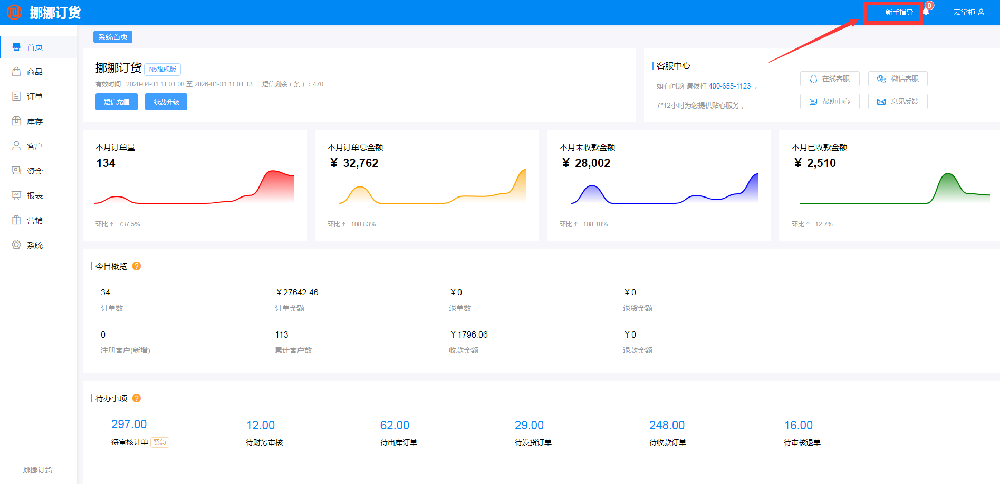Click the 挪挪订货 logo in header
The image size is (1000, 484).
click(x=44, y=12)
